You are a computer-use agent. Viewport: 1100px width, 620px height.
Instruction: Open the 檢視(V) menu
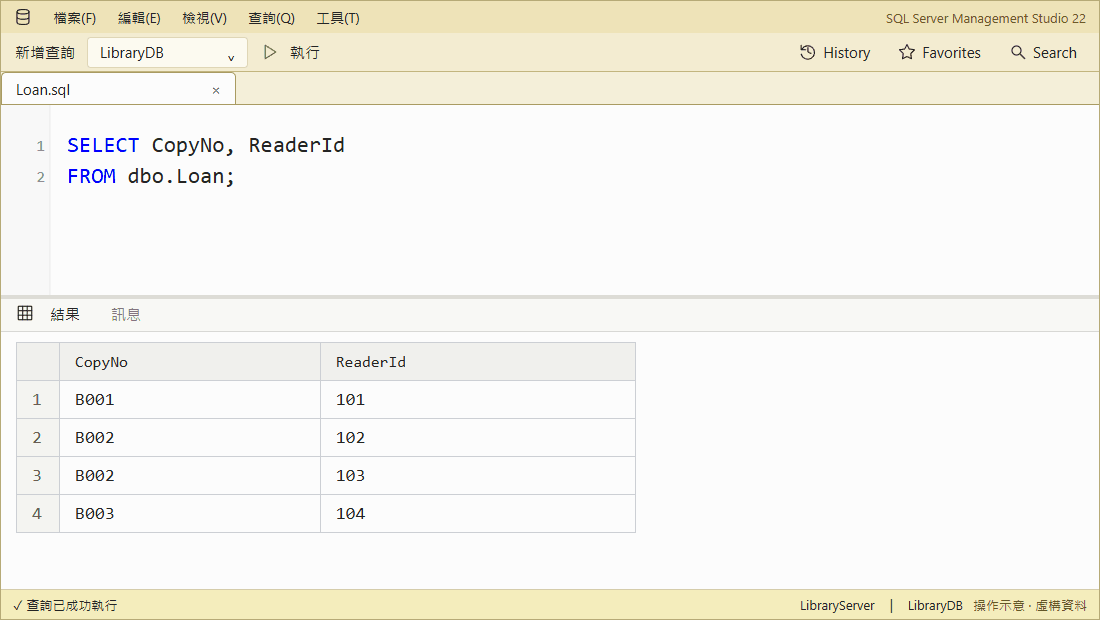[x=205, y=18]
